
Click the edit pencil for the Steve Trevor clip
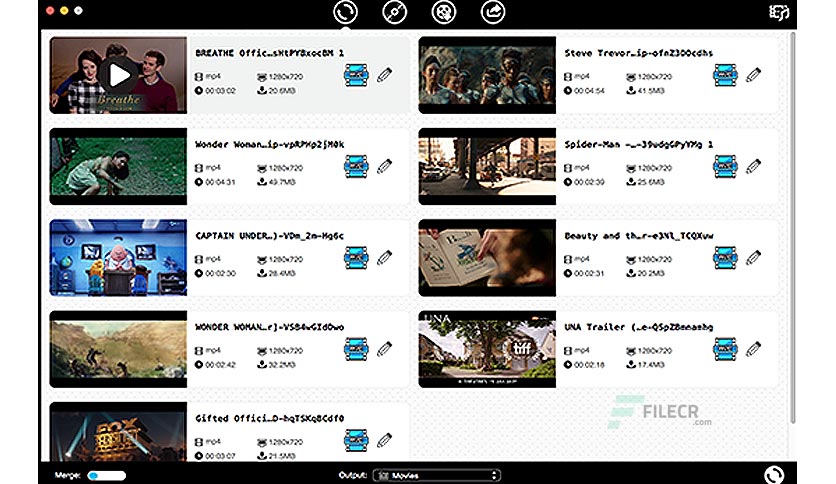click(x=753, y=75)
